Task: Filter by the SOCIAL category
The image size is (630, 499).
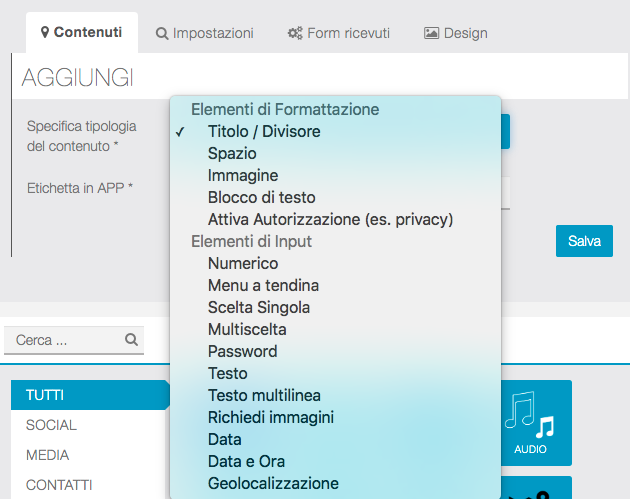Action: tap(52, 425)
